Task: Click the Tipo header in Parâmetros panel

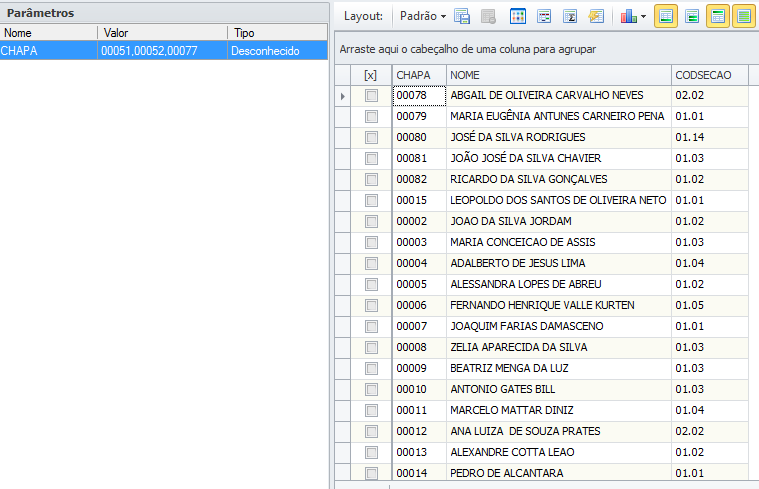Action: tap(278, 32)
